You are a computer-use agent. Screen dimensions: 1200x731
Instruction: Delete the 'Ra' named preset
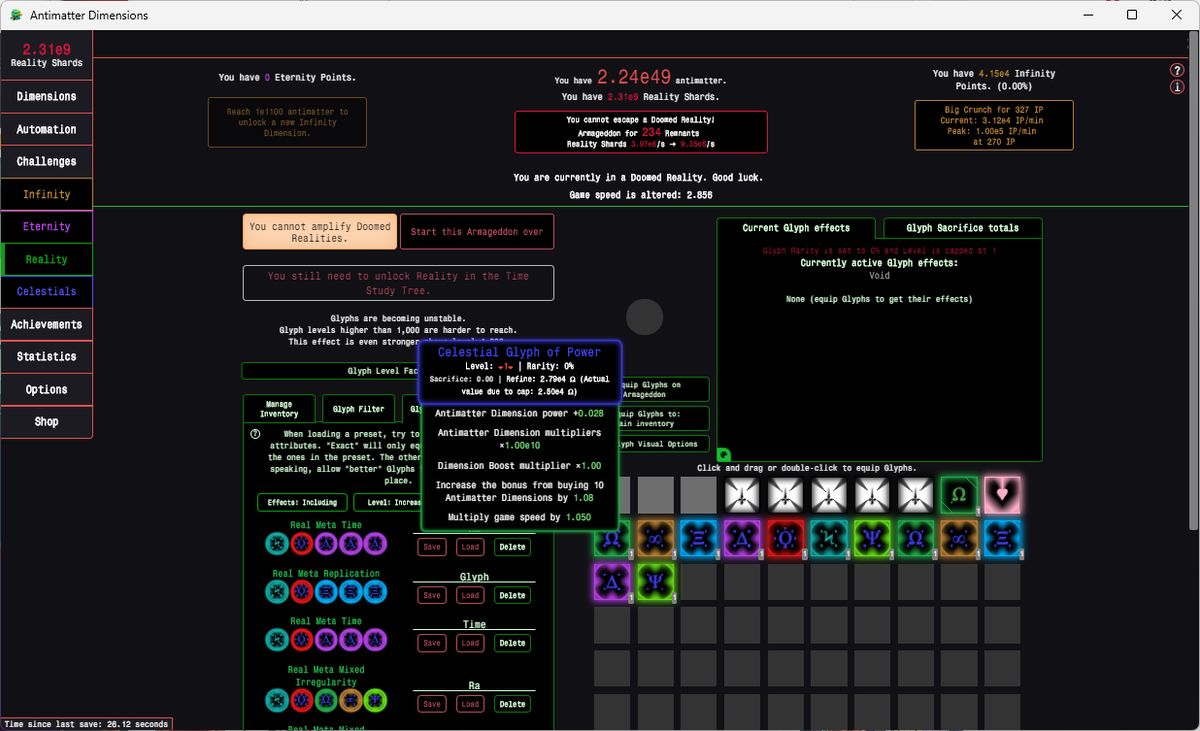pyautogui.click(x=512, y=704)
